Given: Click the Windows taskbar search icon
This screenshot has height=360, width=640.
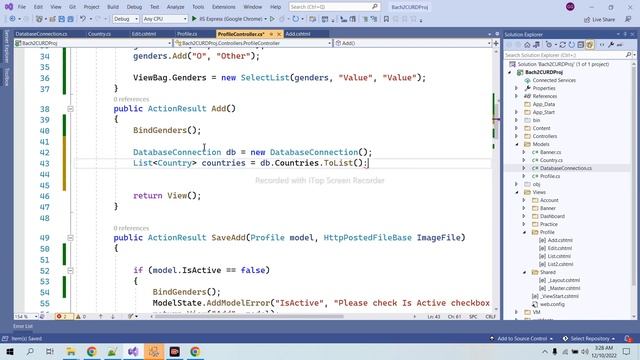Looking at the screenshot, I should click(30, 351).
